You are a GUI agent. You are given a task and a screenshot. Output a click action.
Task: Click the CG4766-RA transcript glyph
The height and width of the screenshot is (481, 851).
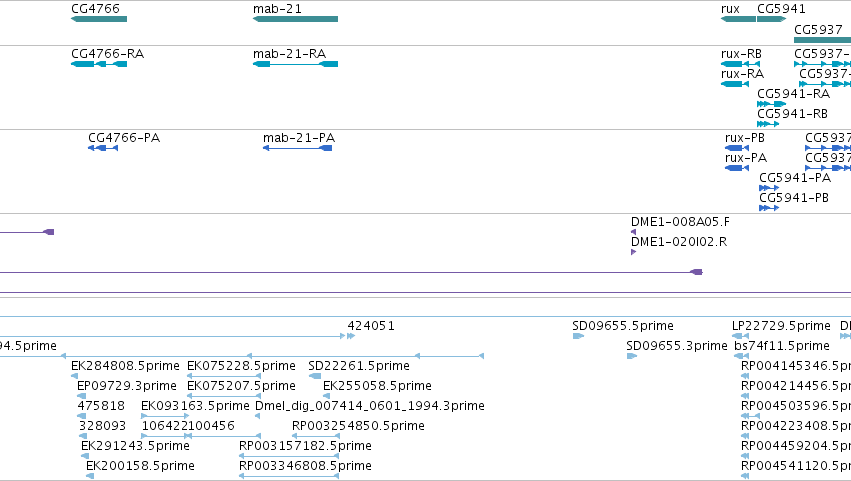[99, 64]
